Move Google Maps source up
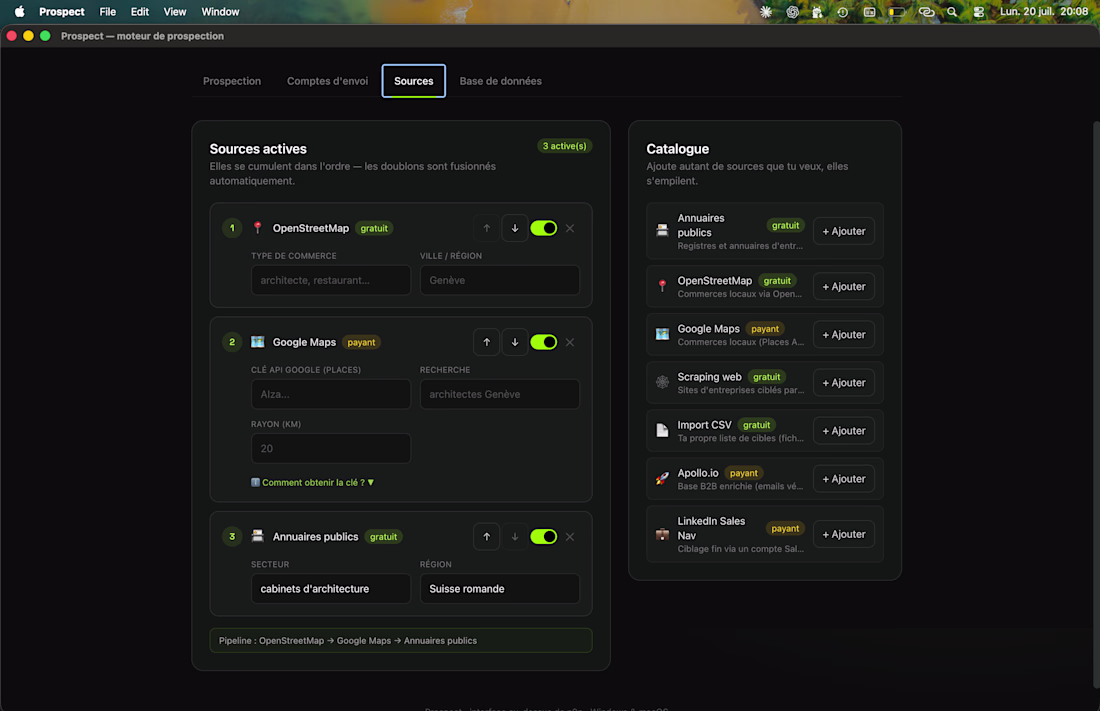 point(486,342)
